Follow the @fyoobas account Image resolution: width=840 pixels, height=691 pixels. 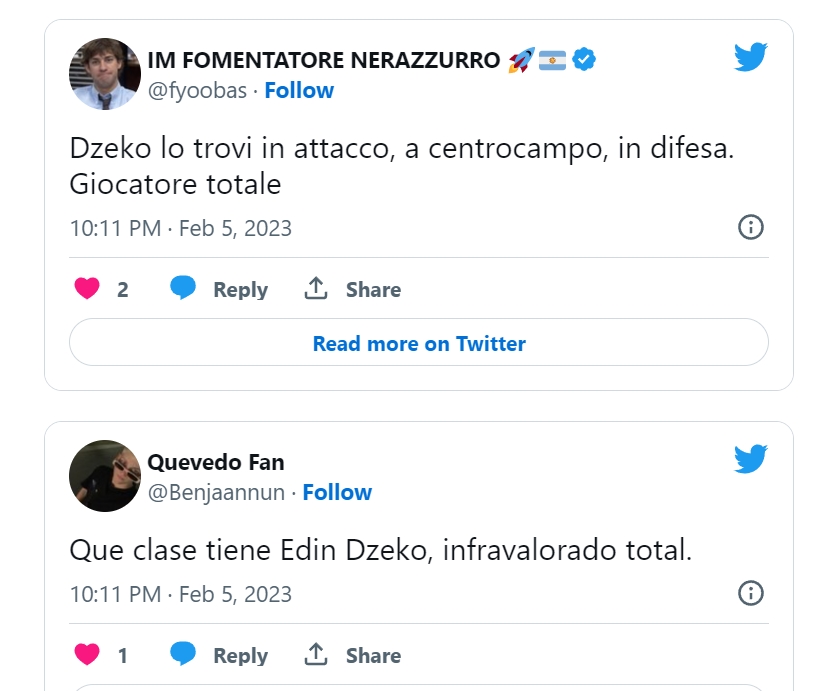[x=299, y=90]
